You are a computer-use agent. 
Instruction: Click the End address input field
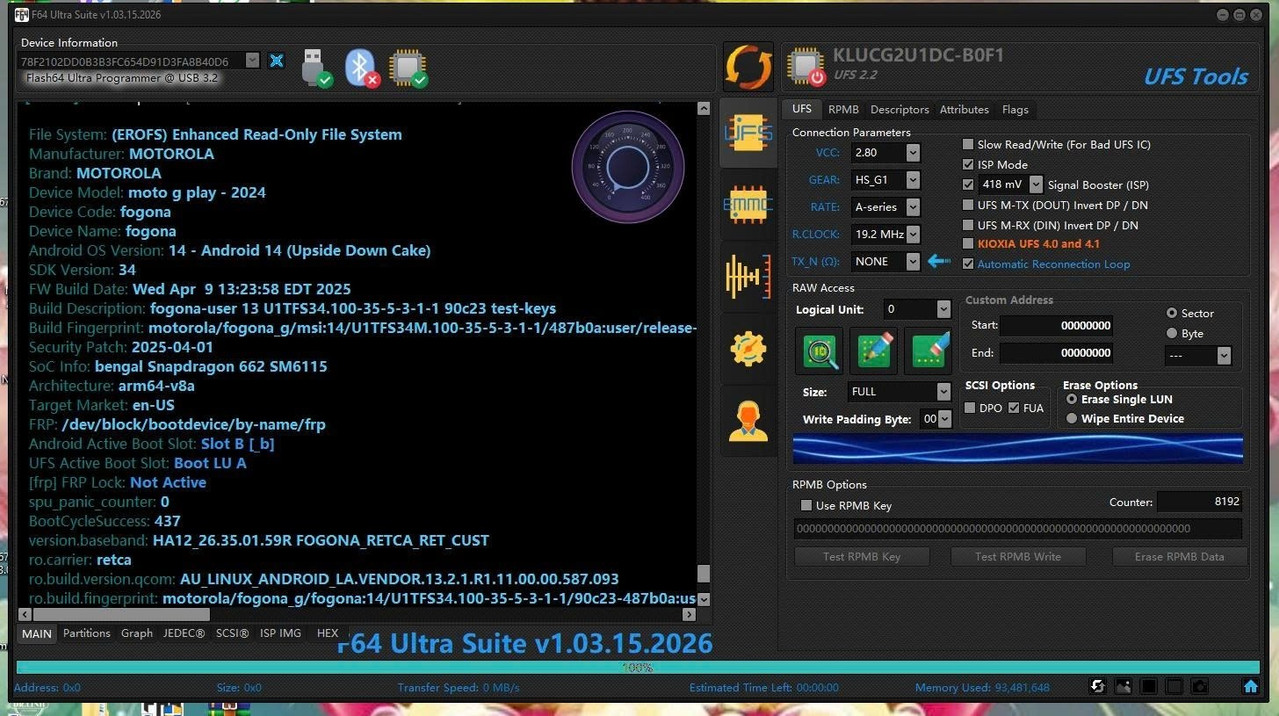coord(1058,353)
